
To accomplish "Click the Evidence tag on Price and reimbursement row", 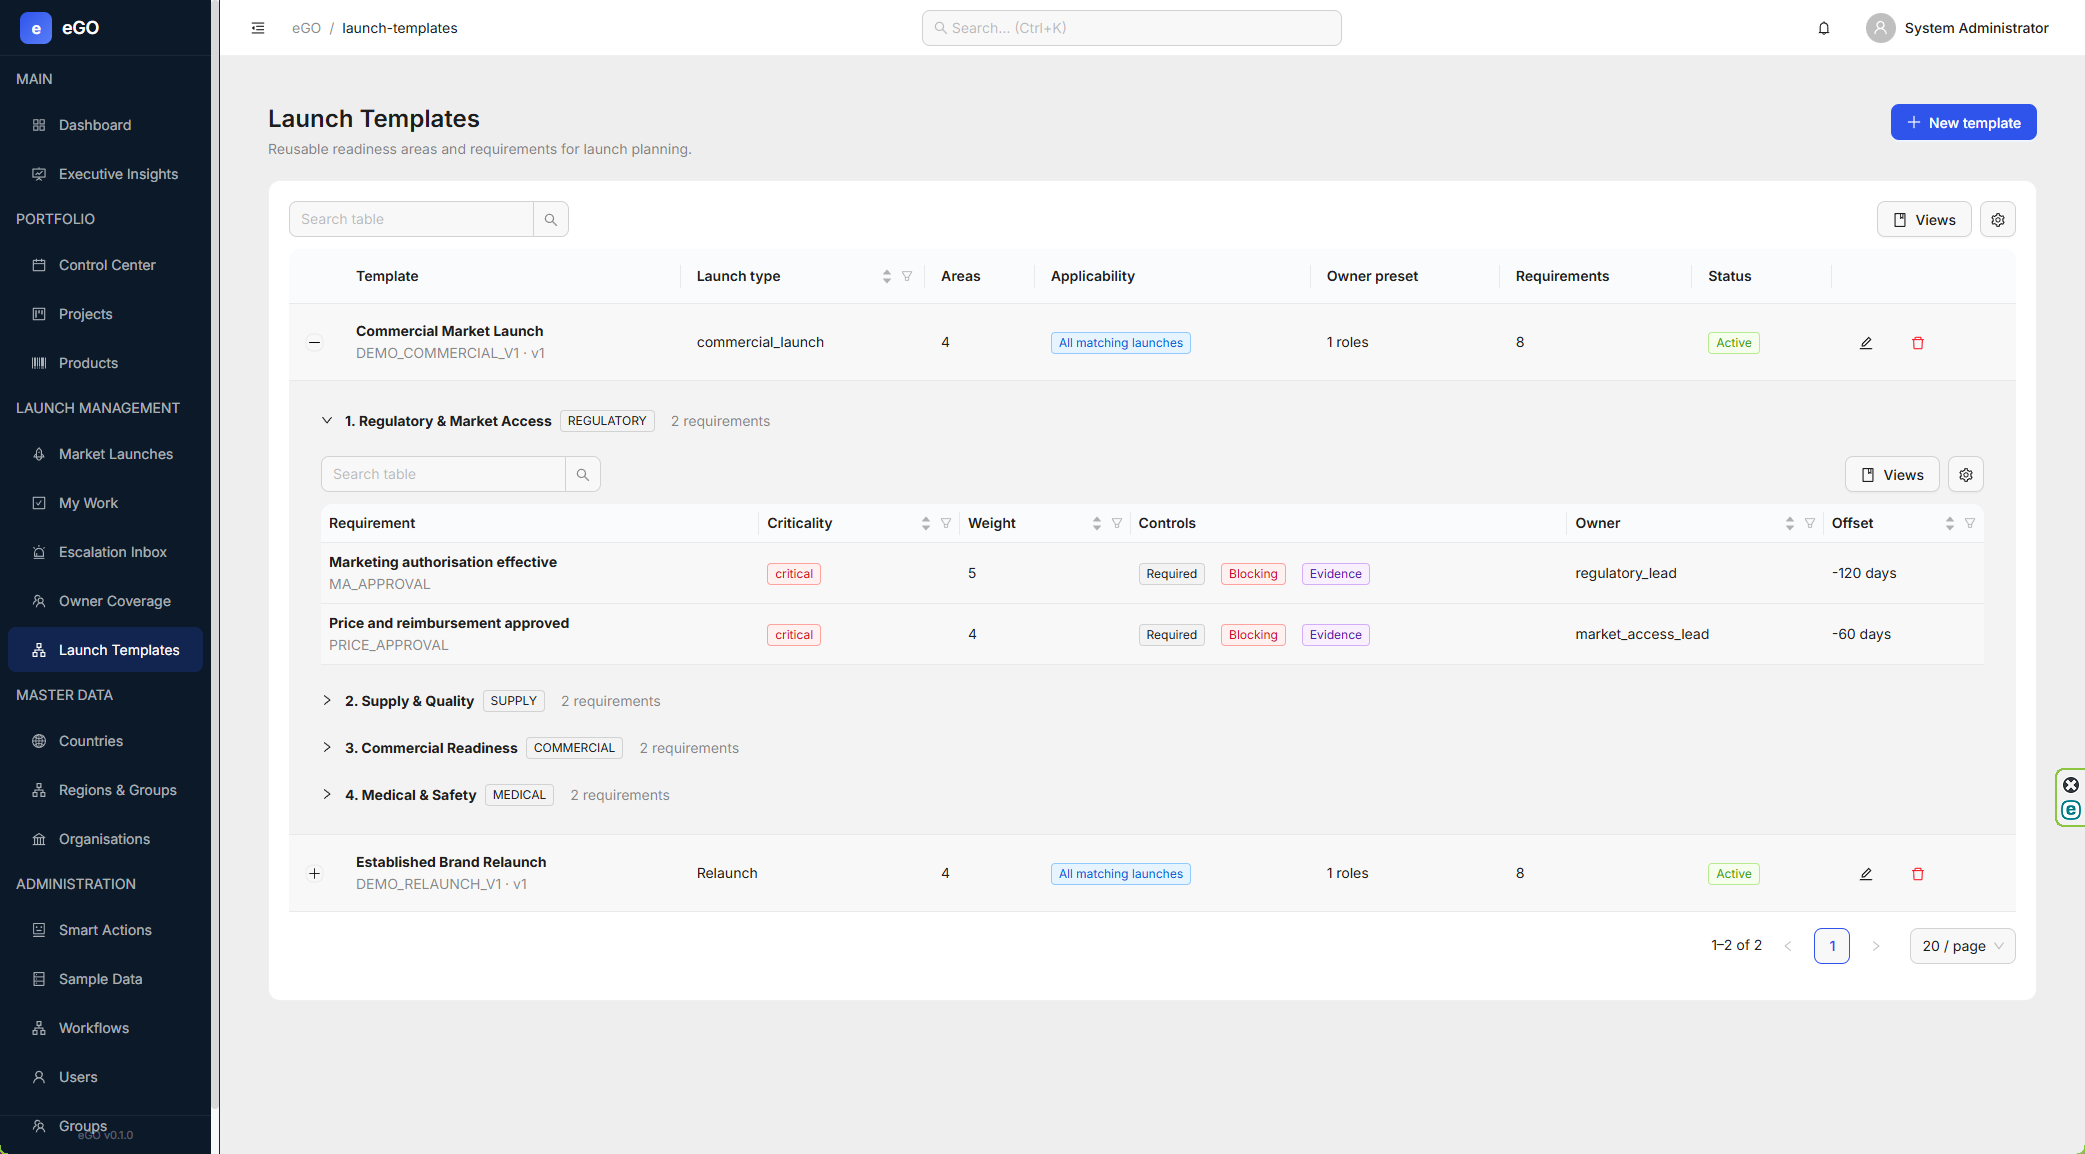I will click(1335, 635).
